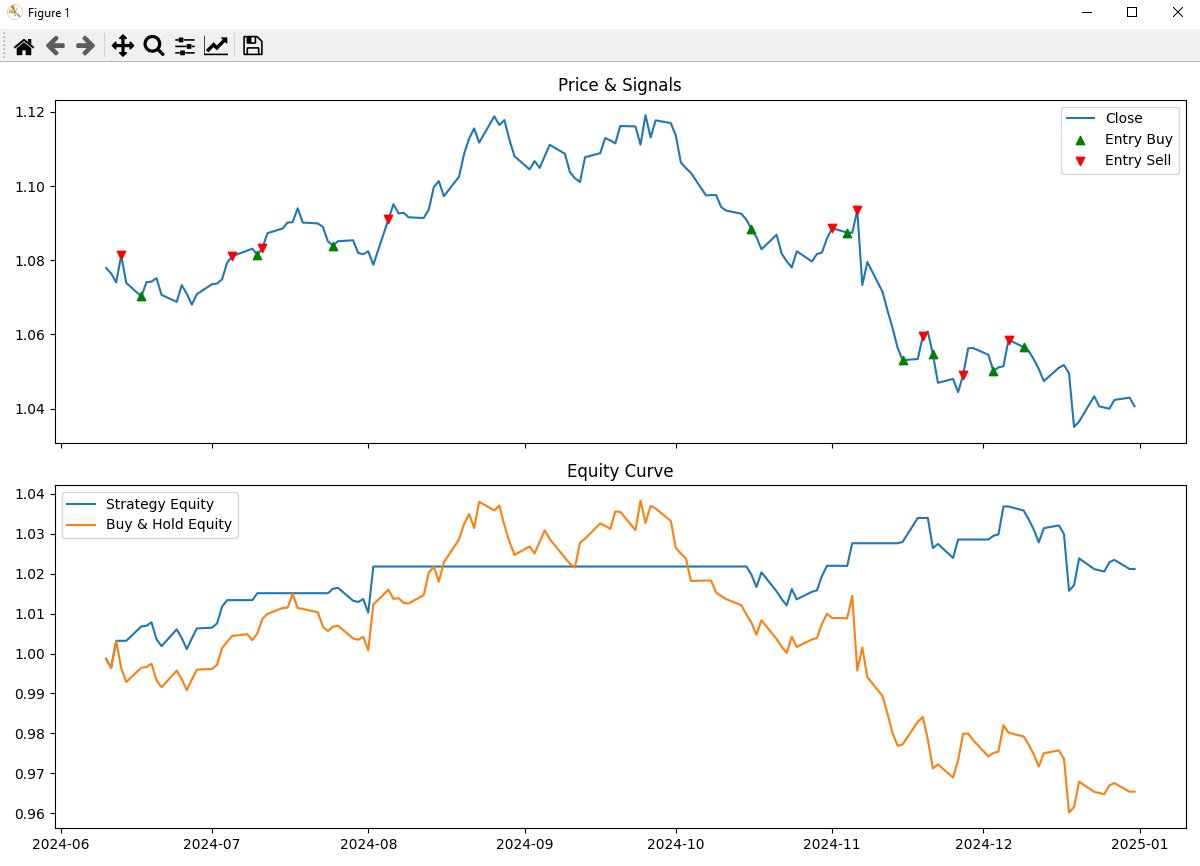The image size is (1200, 866).
Task: Go forward to the next view
Action: point(86,46)
